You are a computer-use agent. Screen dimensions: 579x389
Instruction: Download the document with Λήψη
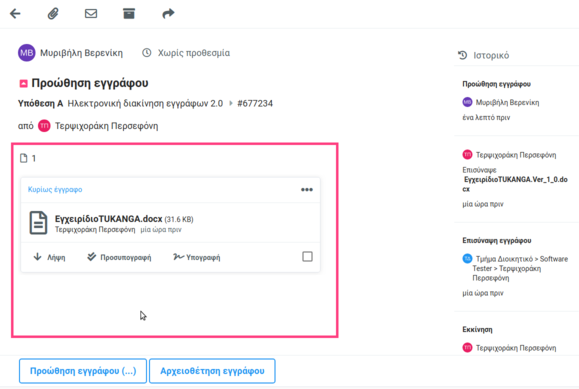click(49, 257)
